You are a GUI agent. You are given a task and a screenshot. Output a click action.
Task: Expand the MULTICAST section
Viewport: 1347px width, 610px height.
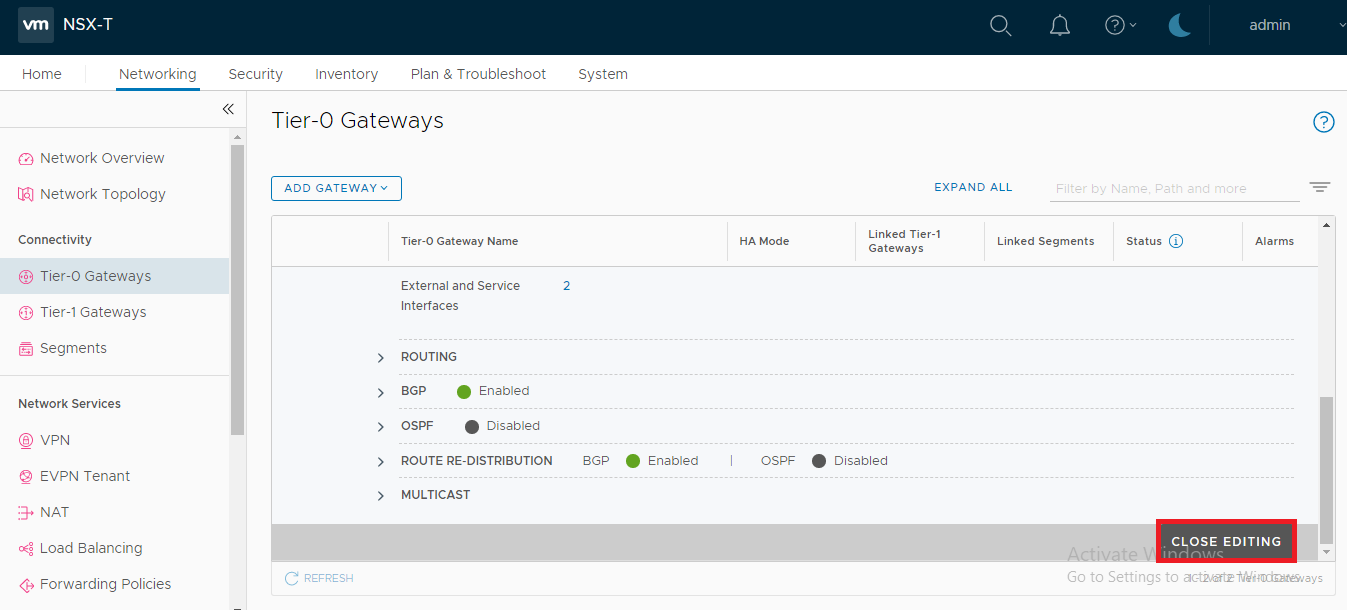[381, 496]
